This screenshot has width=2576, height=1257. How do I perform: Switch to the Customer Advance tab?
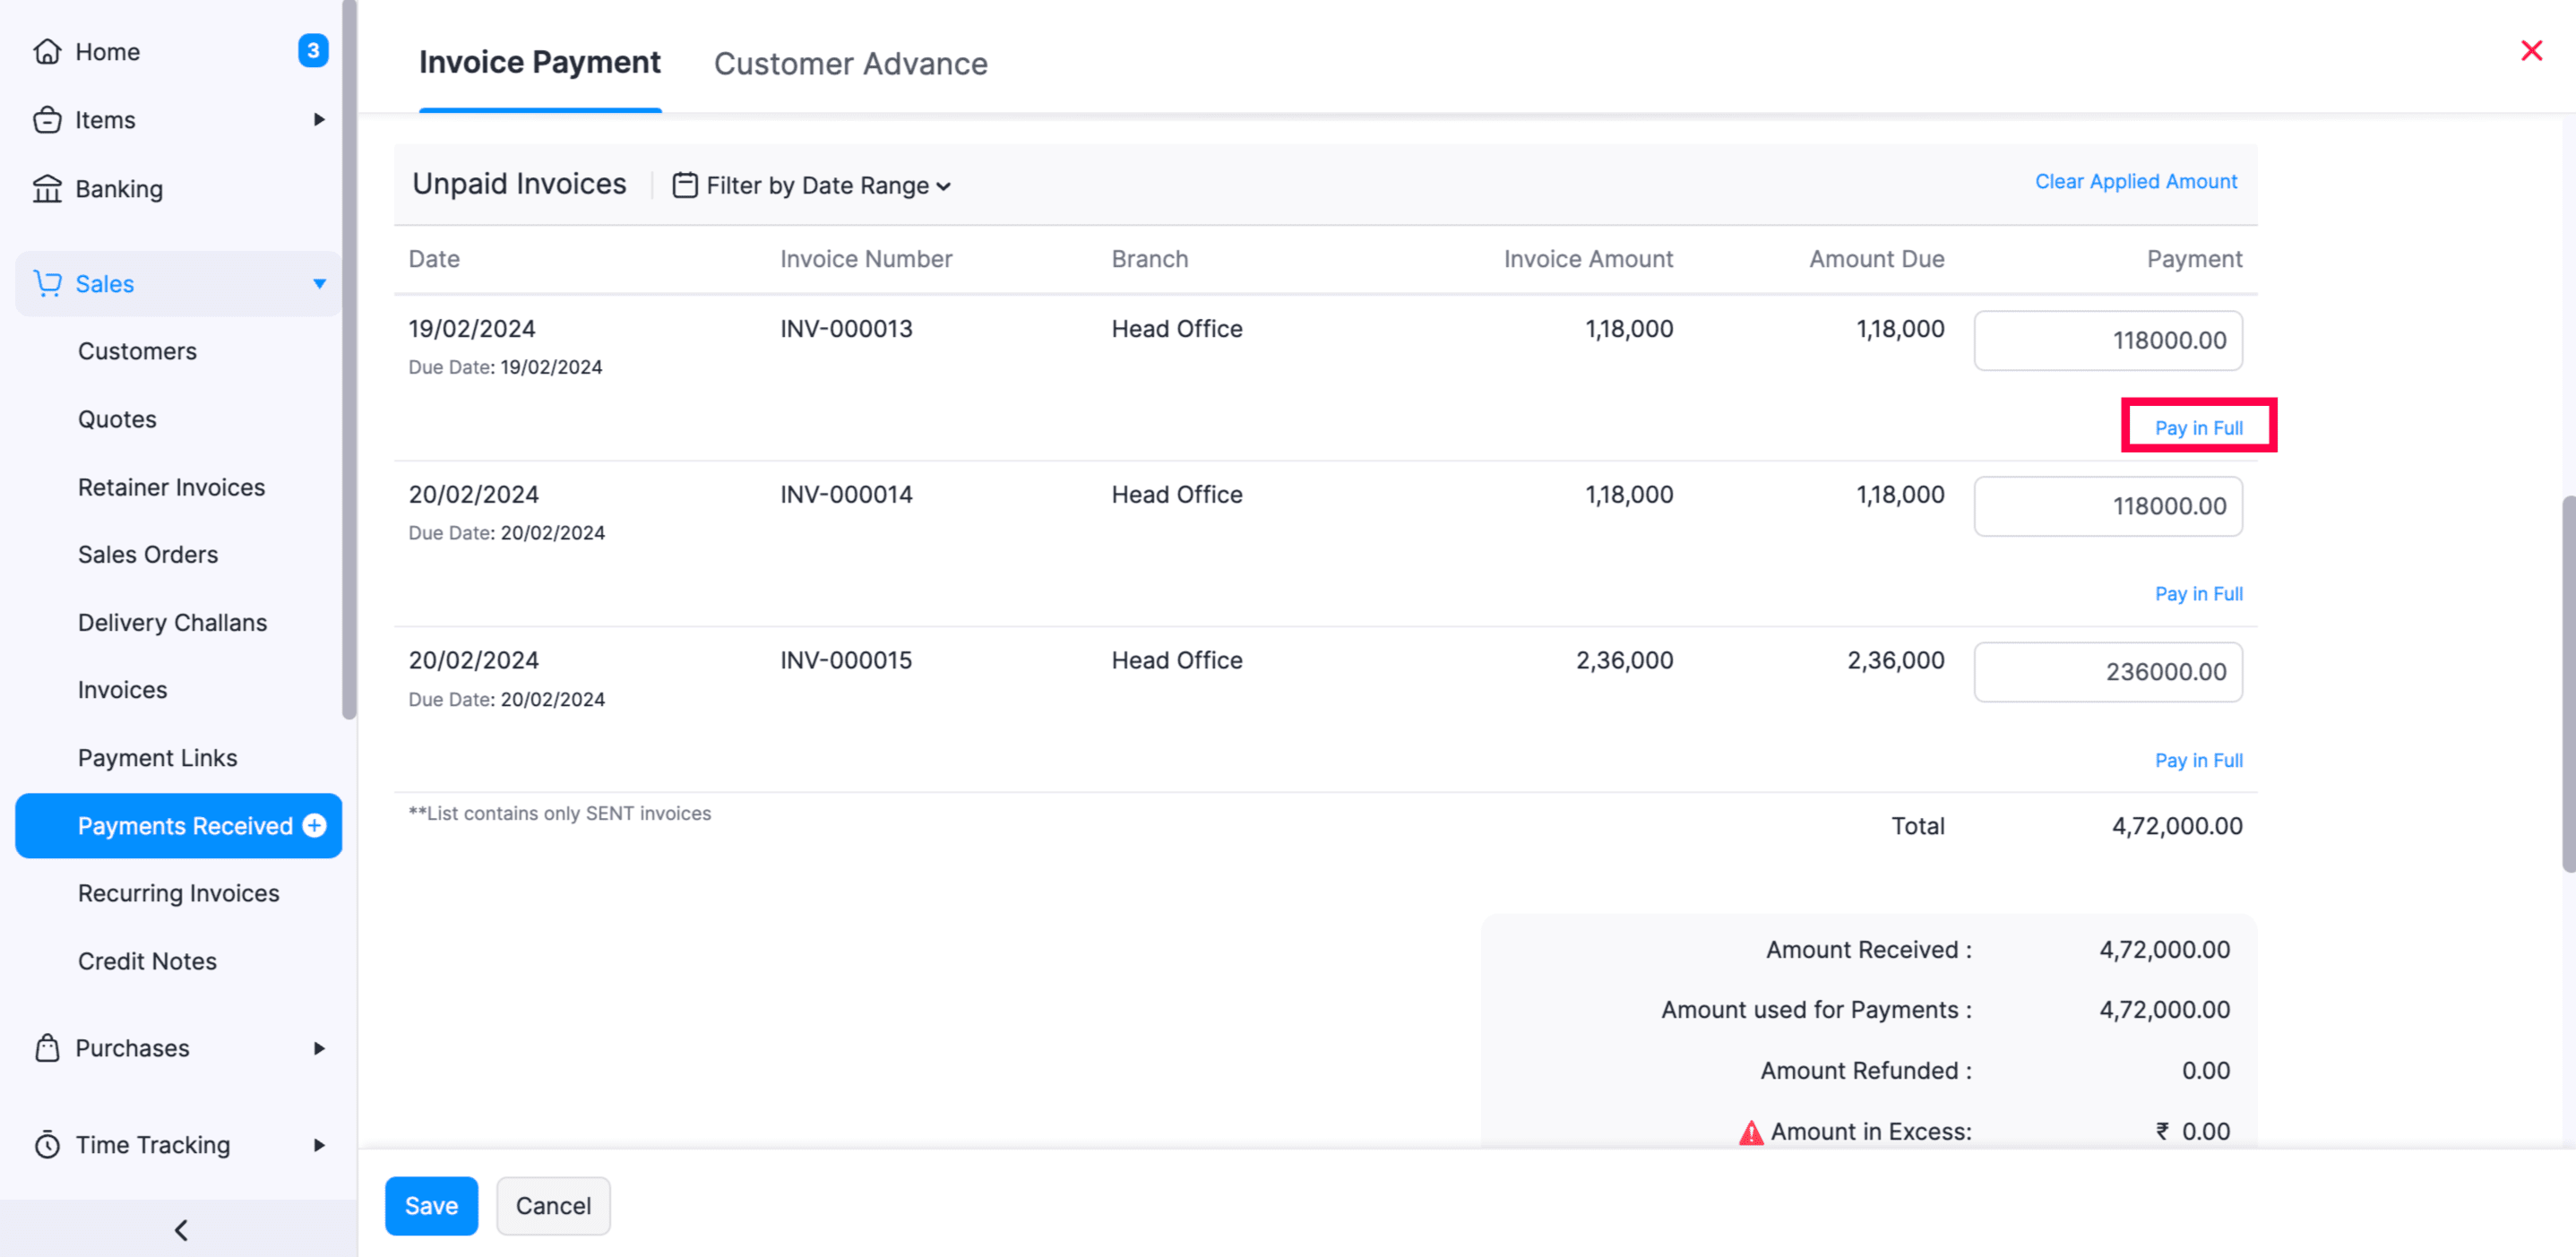pos(850,63)
